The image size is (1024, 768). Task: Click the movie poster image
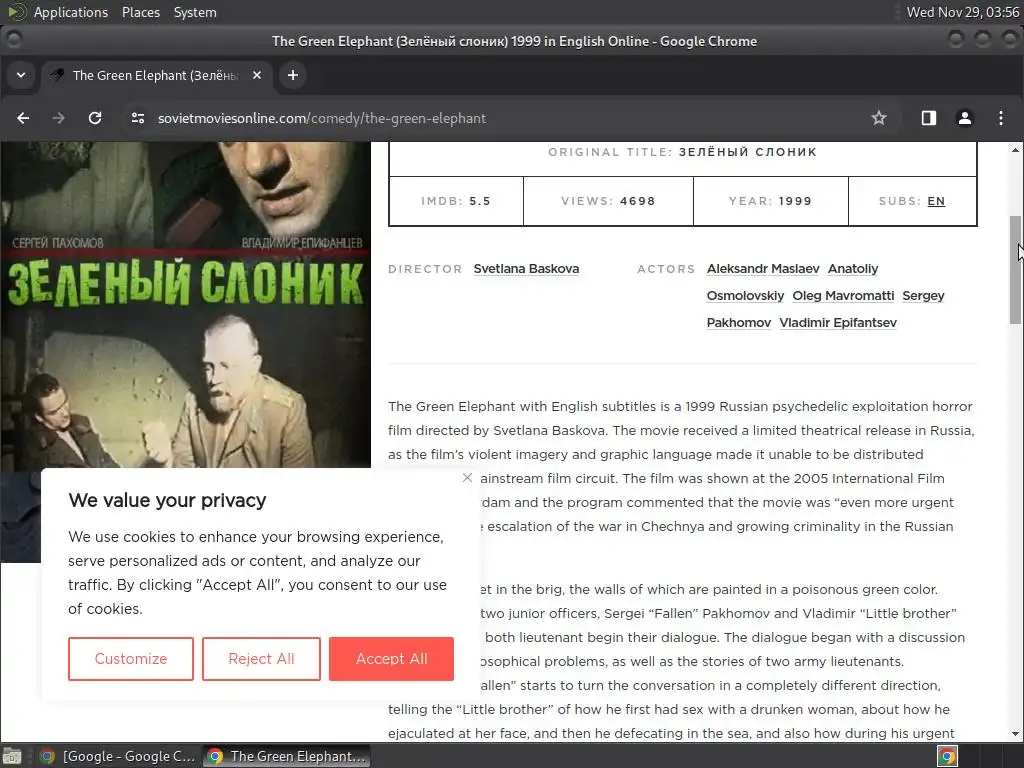click(x=185, y=306)
